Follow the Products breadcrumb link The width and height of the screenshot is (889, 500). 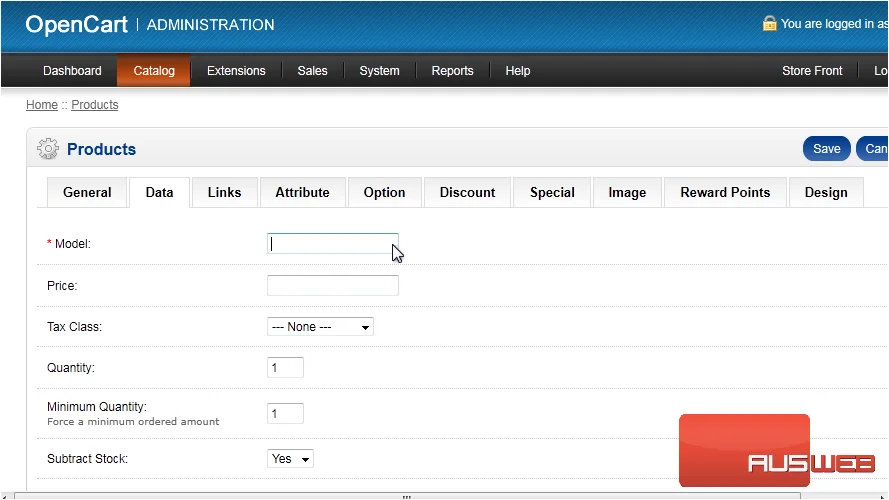(x=95, y=105)
